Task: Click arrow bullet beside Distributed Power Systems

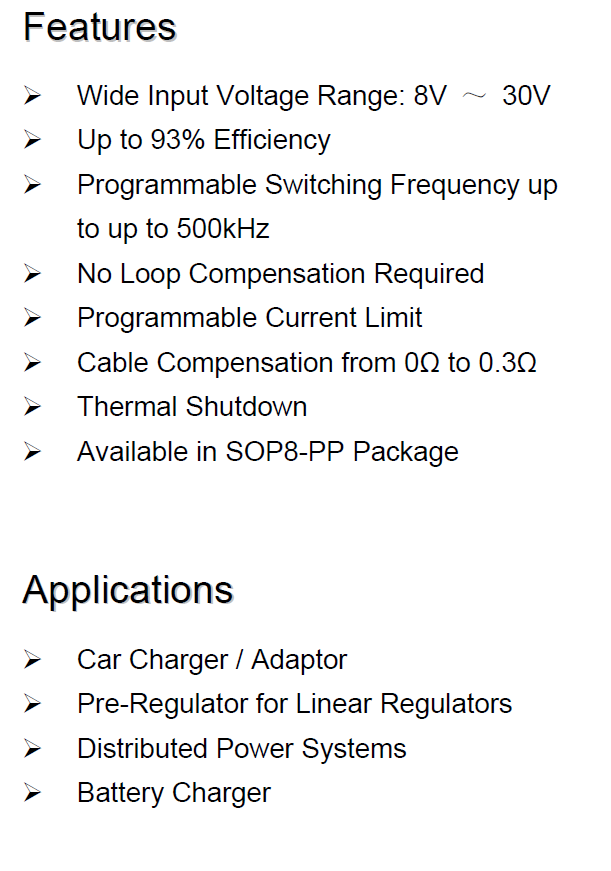Action: 32,749
